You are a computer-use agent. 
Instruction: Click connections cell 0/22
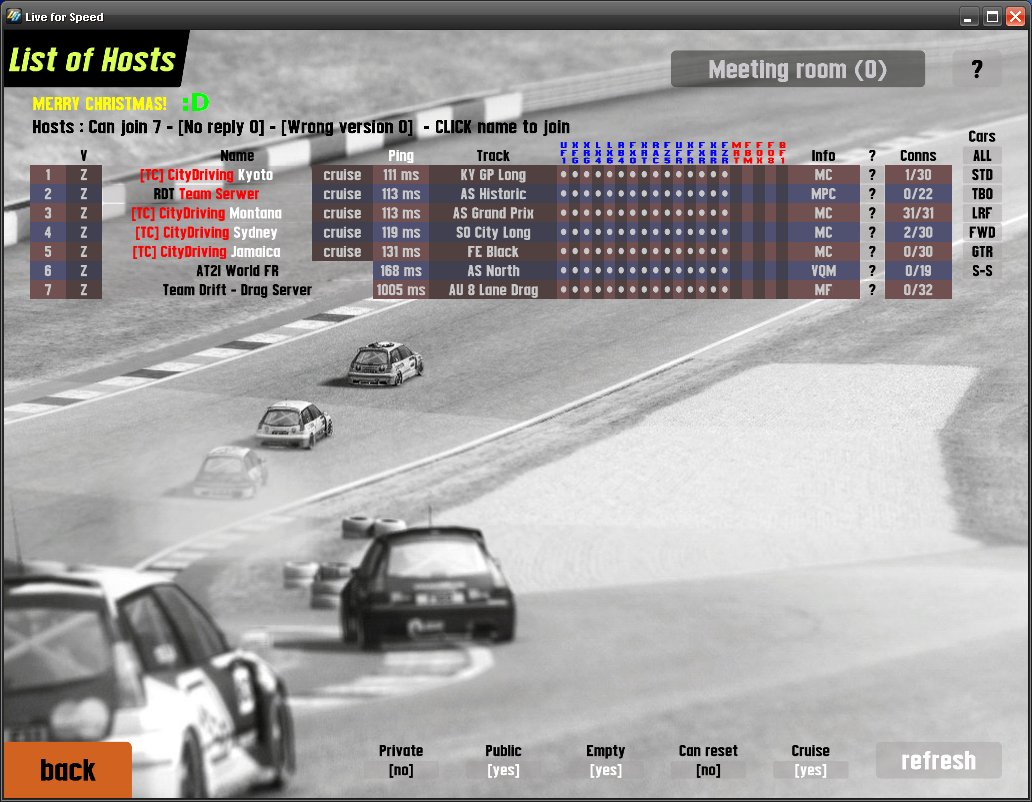click(x=918, y=194)
